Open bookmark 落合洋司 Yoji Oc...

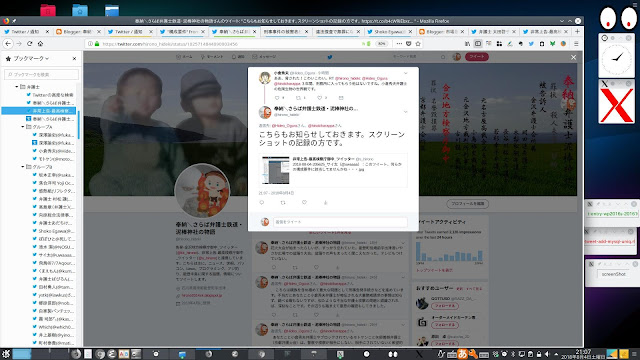tap(53, 183)
